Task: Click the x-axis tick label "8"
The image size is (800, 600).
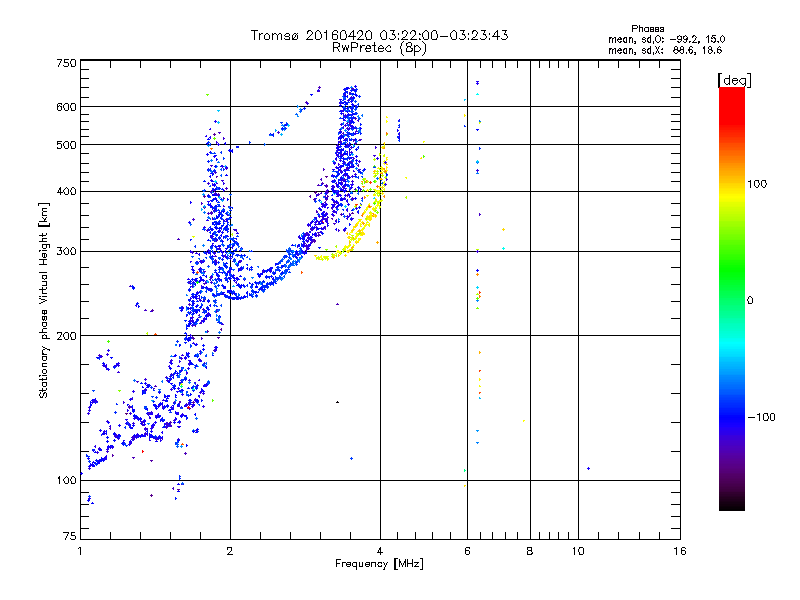Action: pos(530,551)
